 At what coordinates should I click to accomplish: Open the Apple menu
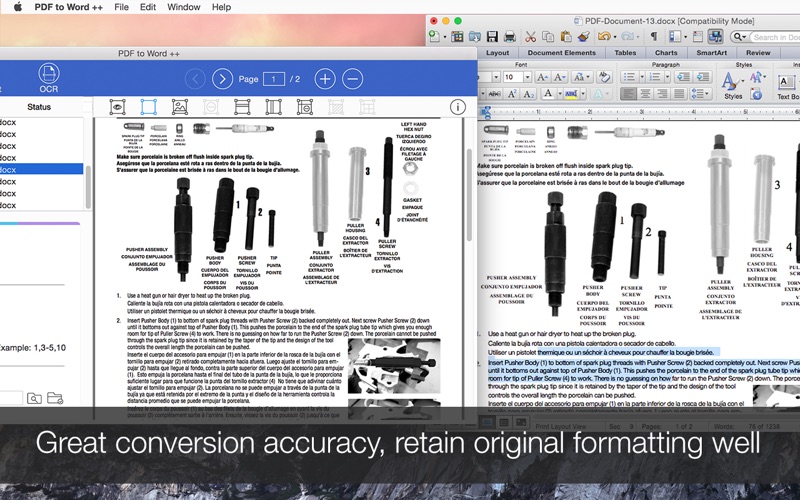[x=18, y=7]
